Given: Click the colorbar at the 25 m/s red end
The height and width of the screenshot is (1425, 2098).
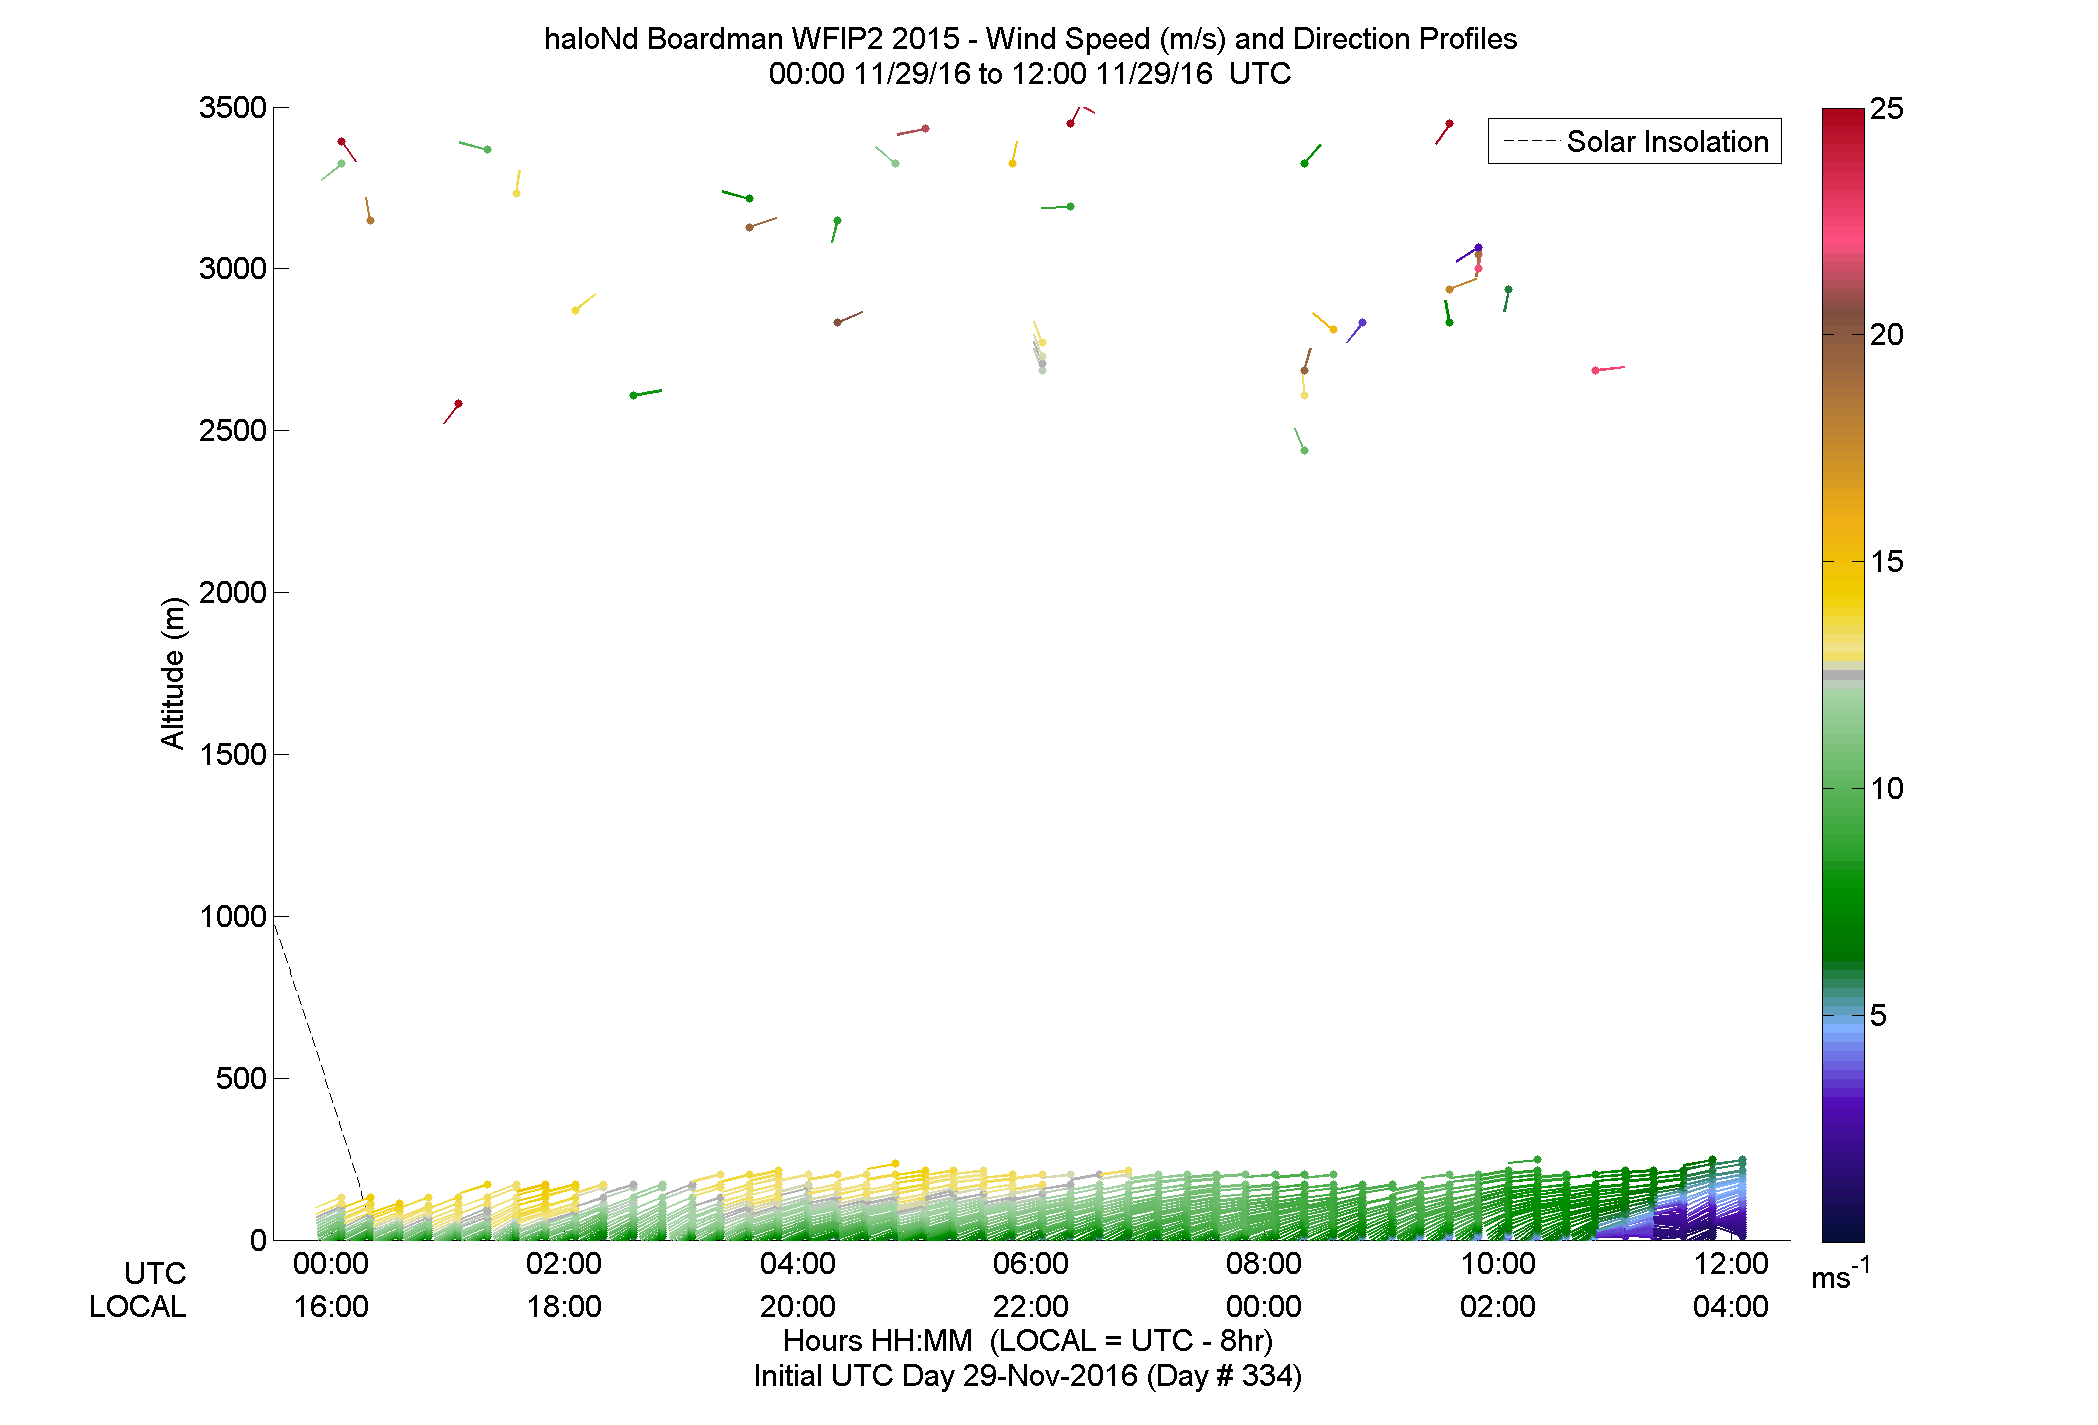Looking at the screenshot, I should 1843,112.
